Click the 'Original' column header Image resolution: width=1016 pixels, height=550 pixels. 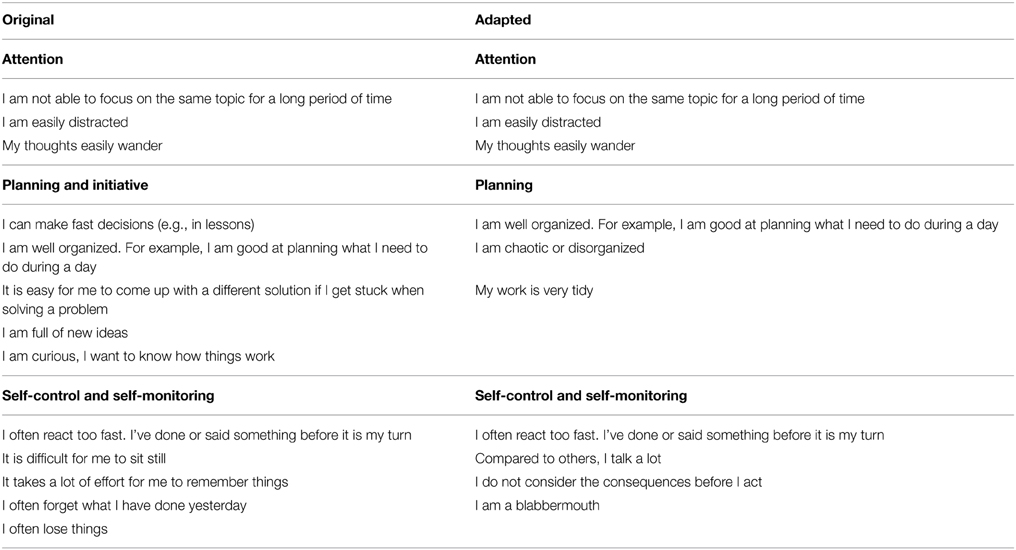click(28, 19)
